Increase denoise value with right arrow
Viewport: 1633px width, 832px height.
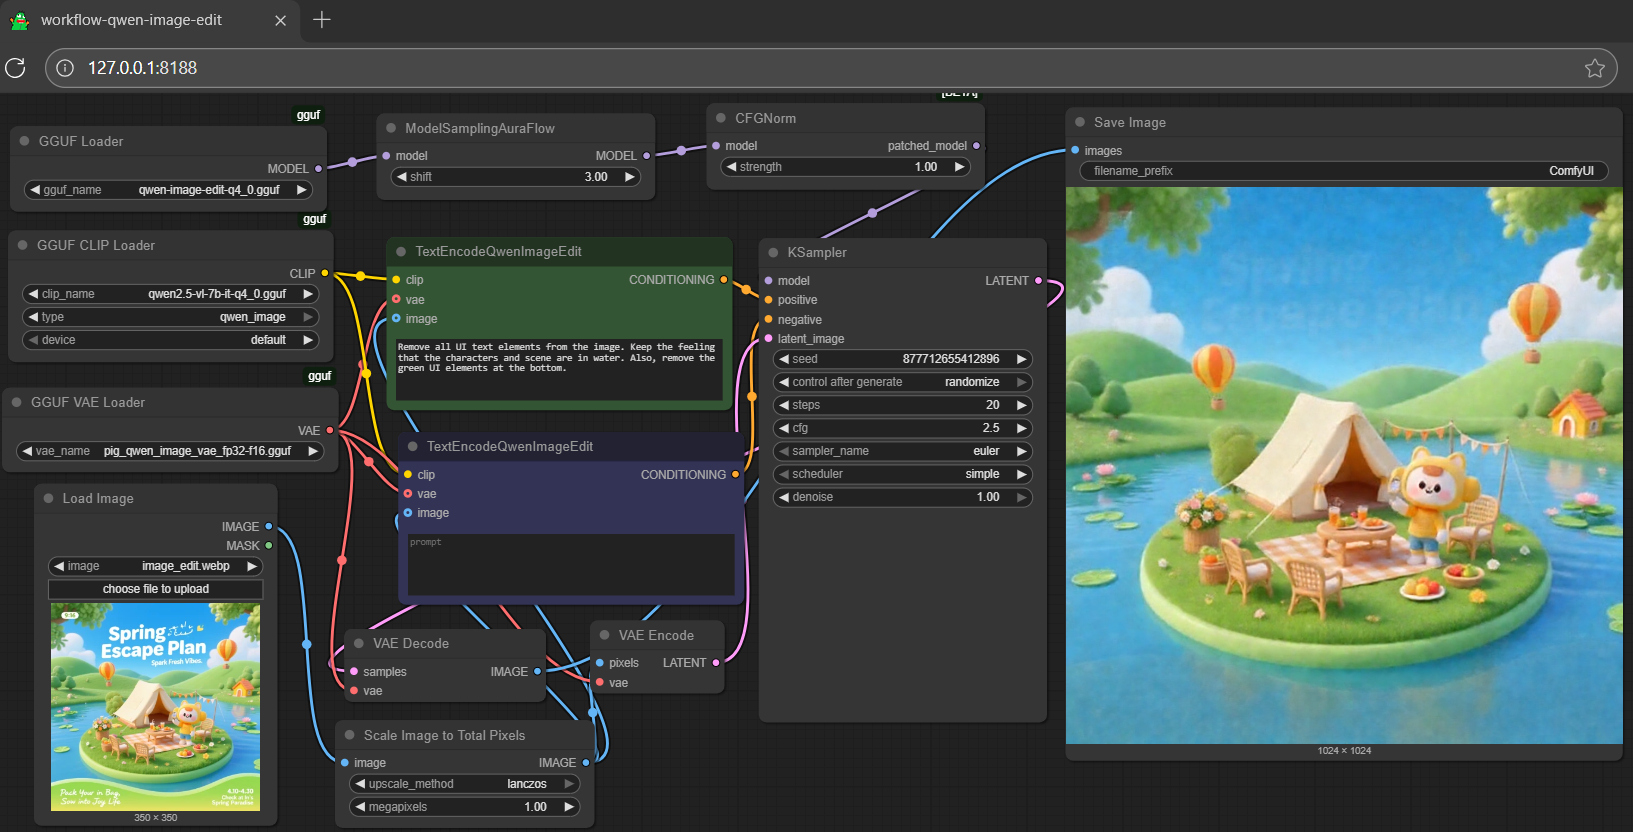[x=1022, y=497]
